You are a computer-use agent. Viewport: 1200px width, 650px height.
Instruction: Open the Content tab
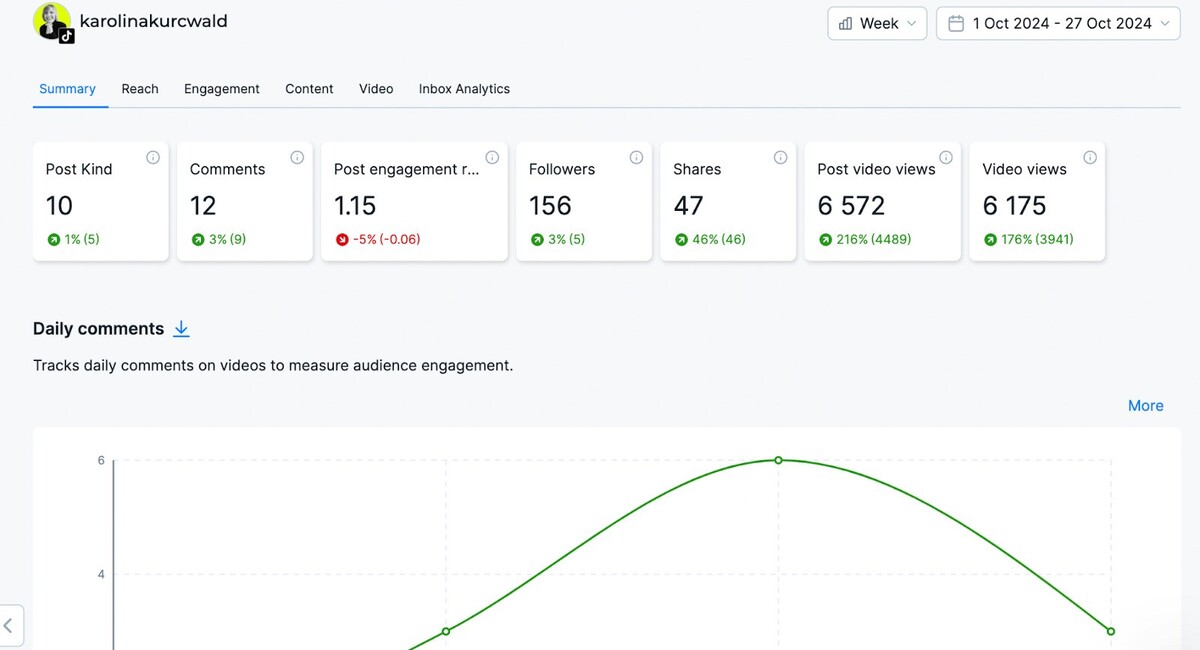point(309,89)
